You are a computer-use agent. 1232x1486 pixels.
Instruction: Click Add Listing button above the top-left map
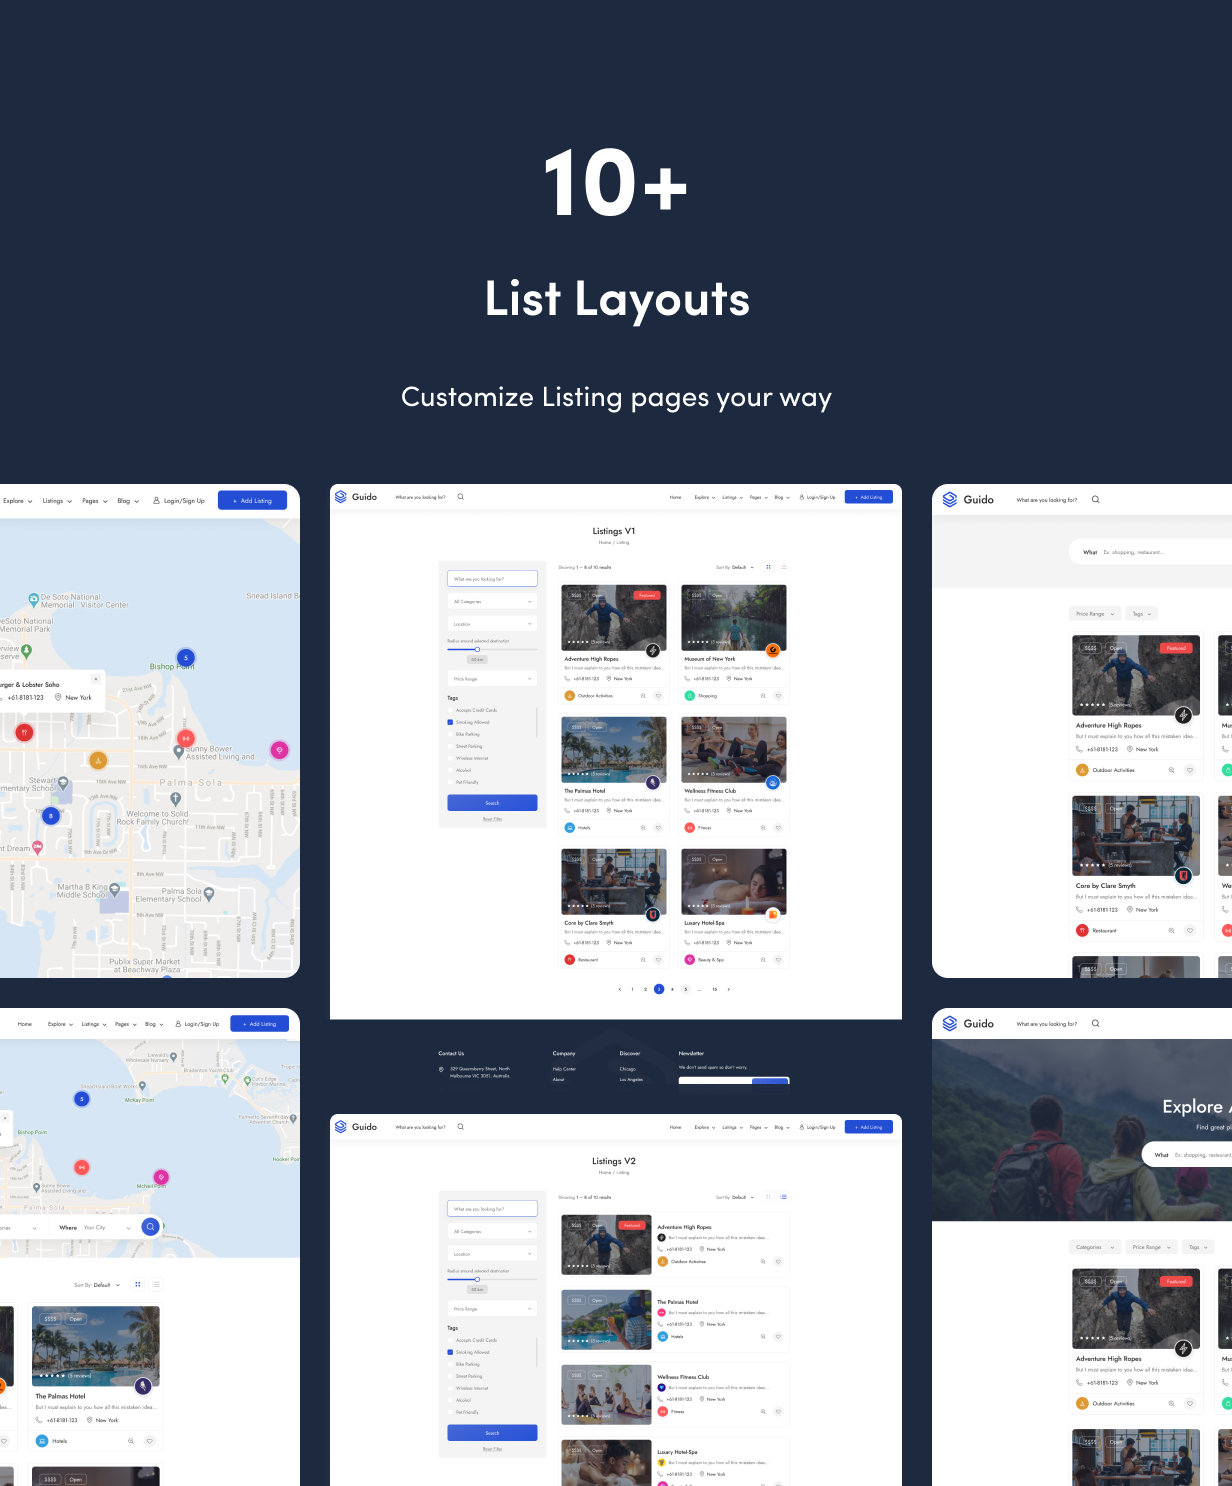(252, 501)
